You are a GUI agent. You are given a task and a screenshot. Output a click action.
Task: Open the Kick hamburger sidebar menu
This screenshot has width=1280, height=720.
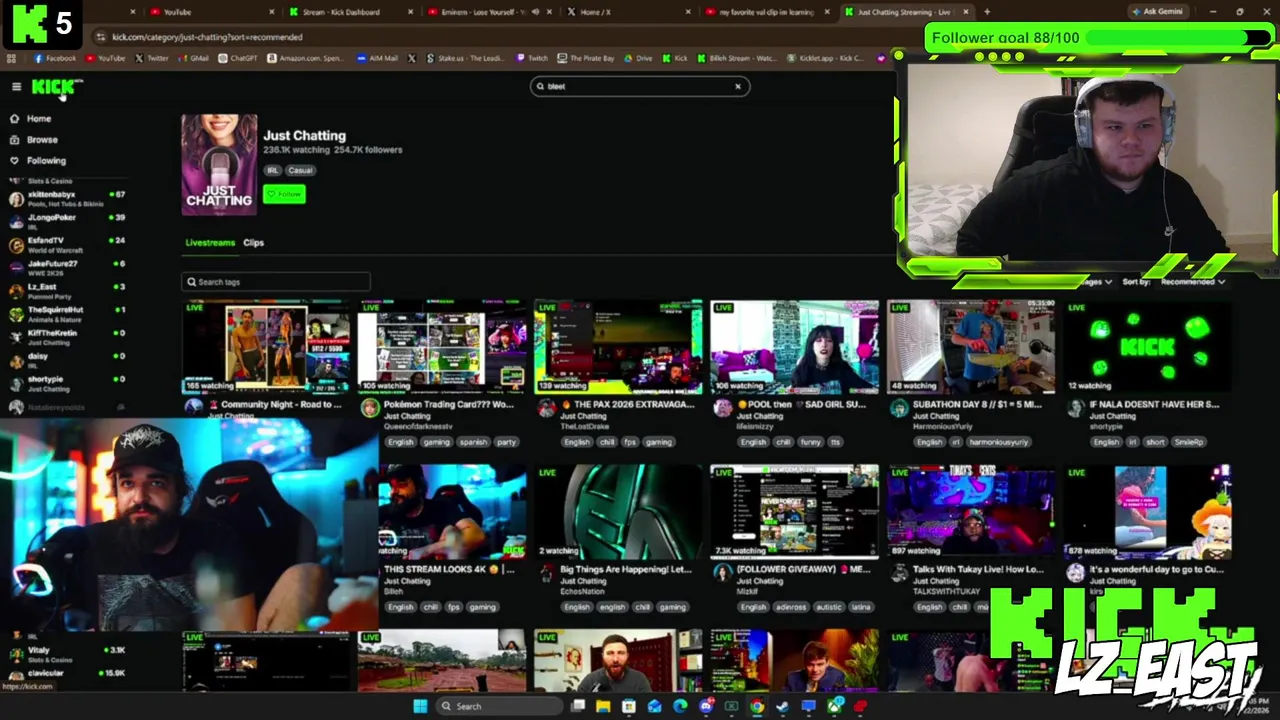point(16,87)
